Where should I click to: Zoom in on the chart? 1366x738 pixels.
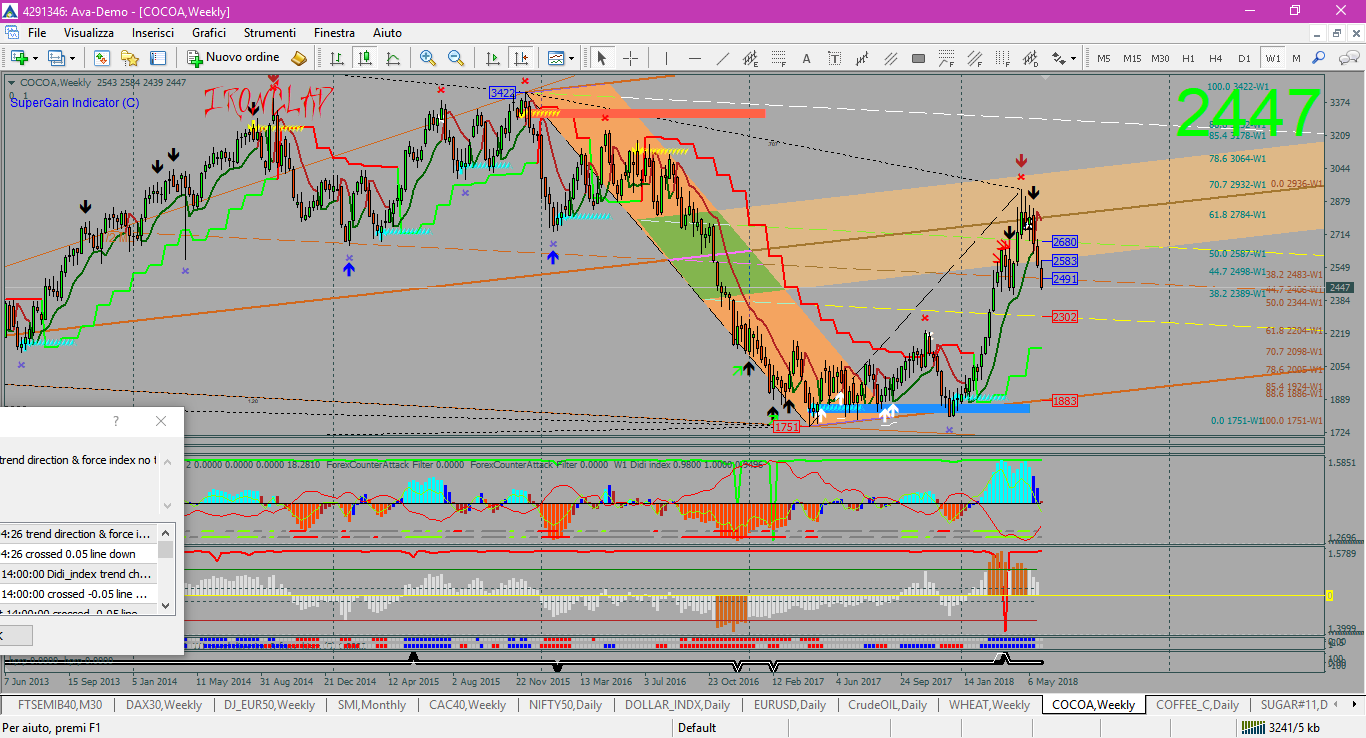tap(428, 58)
